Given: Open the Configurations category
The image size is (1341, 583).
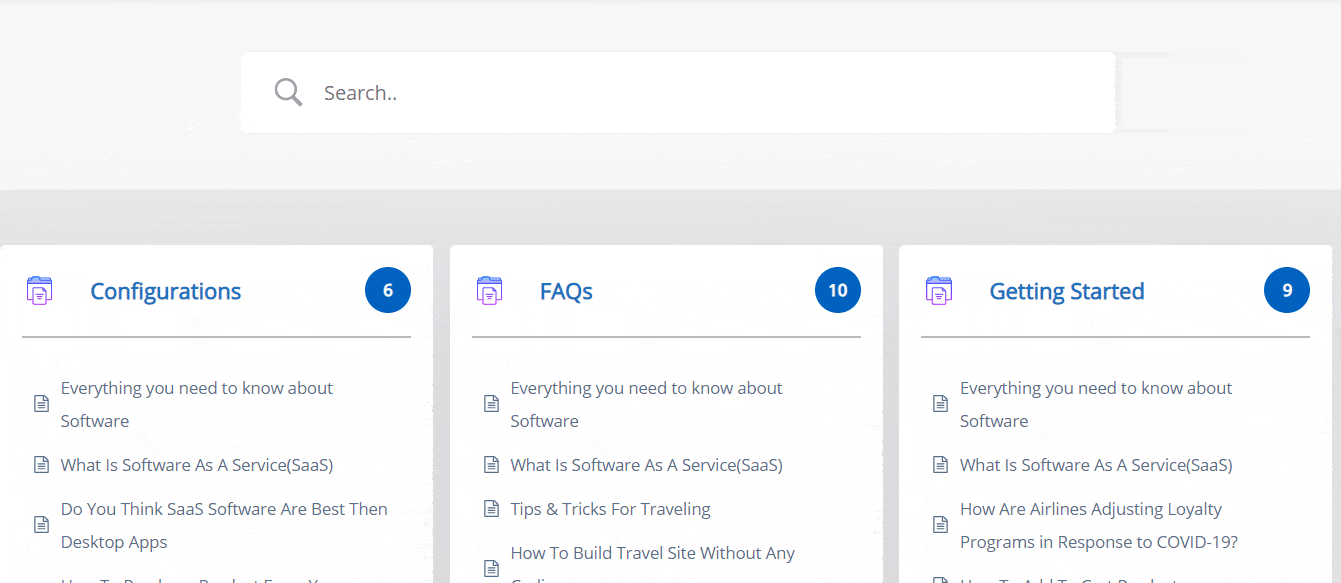Looking at the screenshot, I should coord(166,291).
